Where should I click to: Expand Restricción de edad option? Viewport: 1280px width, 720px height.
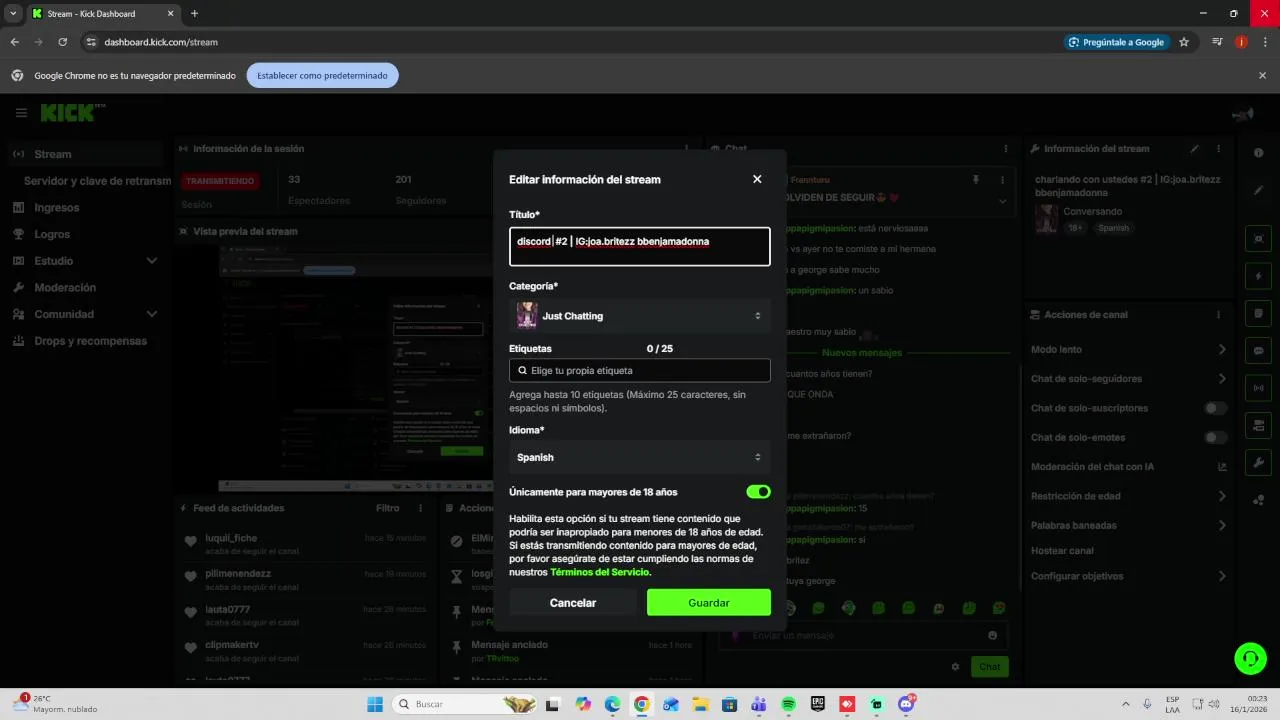click(1129, 496)
